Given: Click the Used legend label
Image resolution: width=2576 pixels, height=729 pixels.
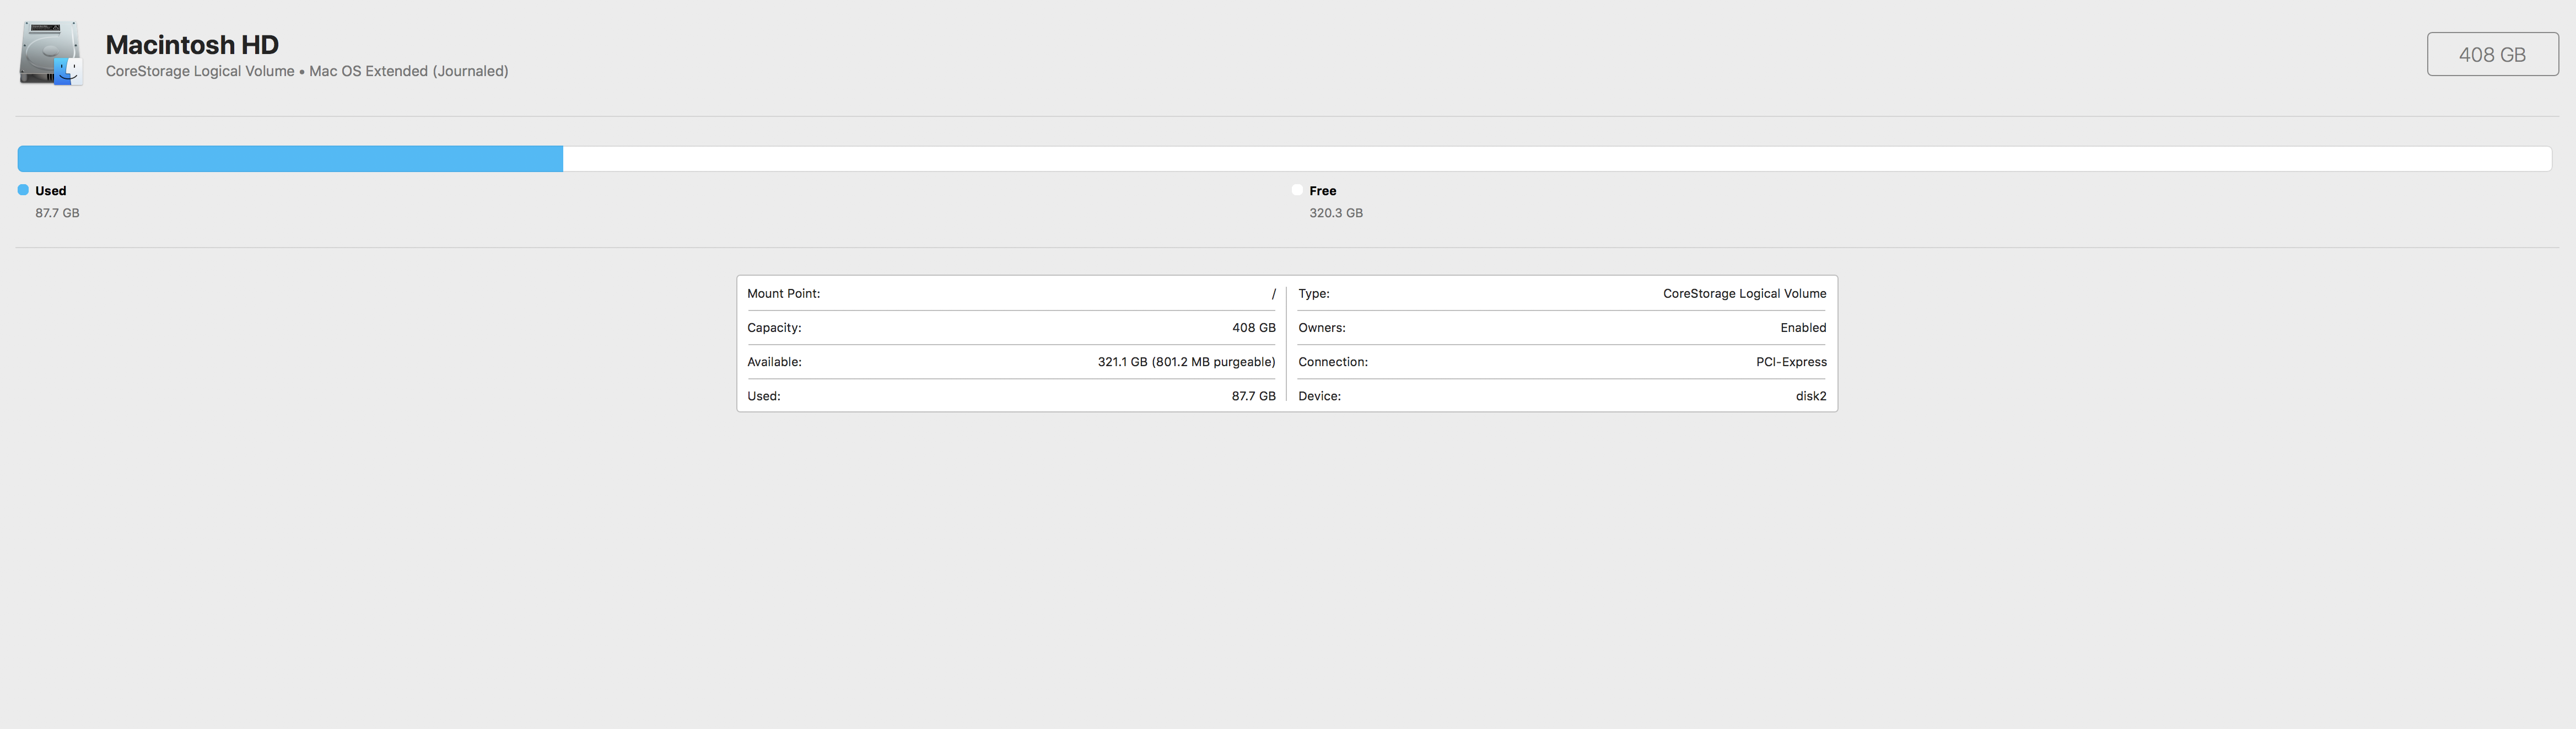Looking at the screenshot, I should point(51,191).
